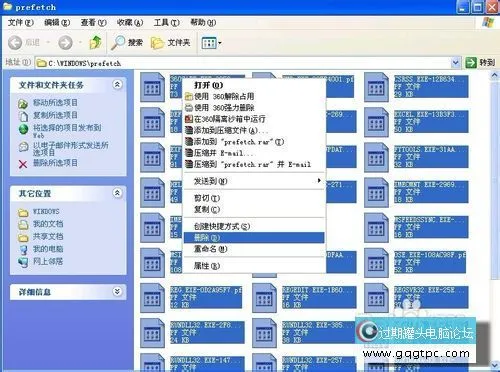
Task: Click 以电子邮件形式发送所选项目 link
Action: click(x=70, y=149)
